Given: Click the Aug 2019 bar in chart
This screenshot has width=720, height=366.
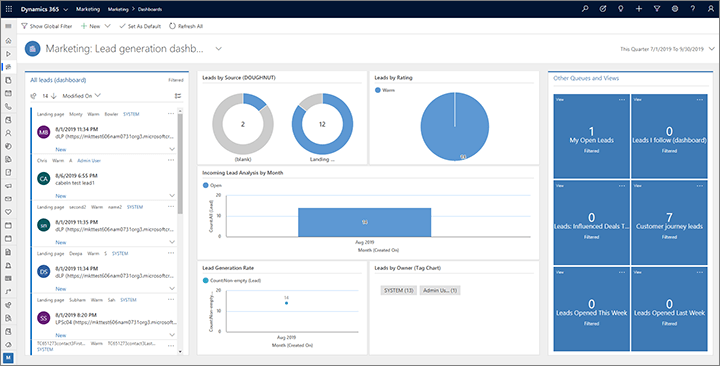Looking at the screenshot, I should 365,222.
